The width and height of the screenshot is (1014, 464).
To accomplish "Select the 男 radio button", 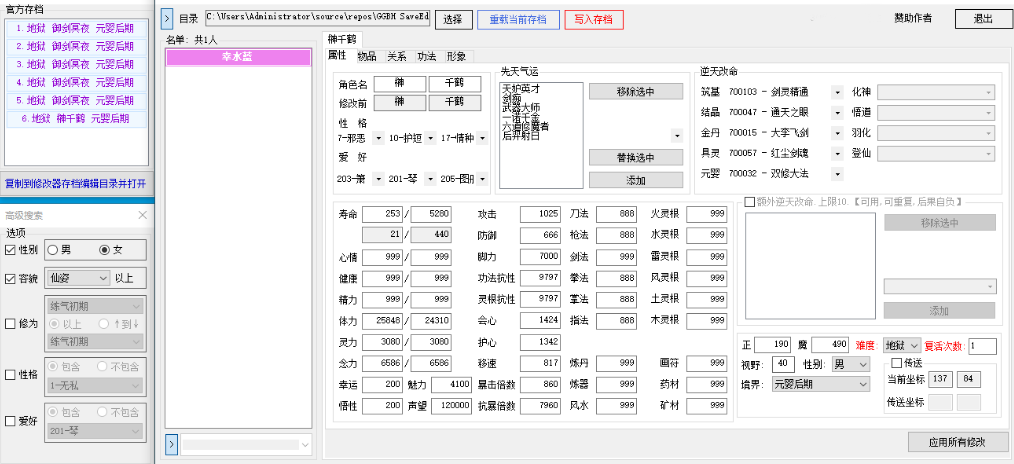I will pyautogui.click(x=54, y=249).
